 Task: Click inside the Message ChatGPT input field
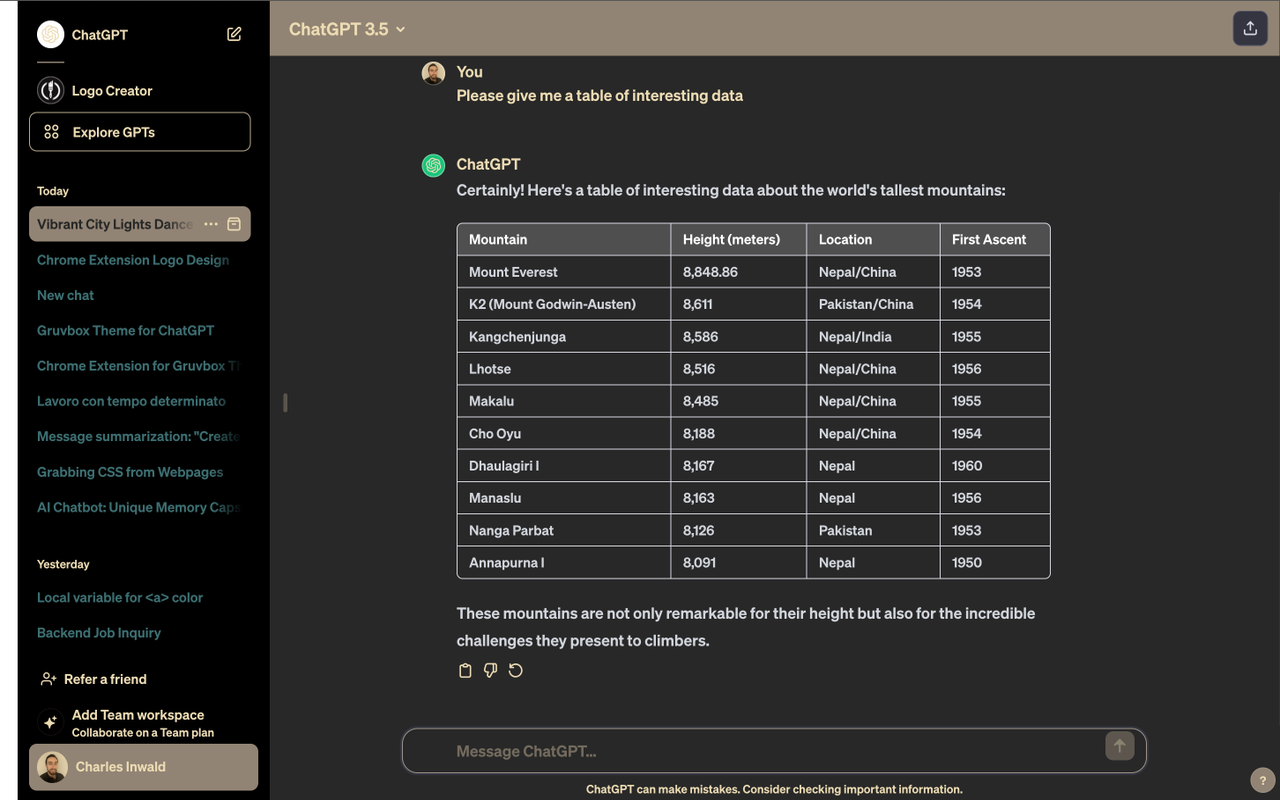pos(700,750)
